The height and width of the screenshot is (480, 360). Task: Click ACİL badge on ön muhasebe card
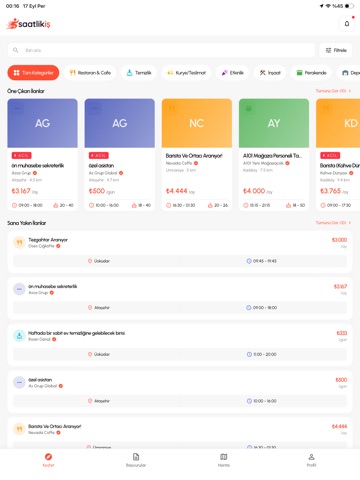click(22, 155)
